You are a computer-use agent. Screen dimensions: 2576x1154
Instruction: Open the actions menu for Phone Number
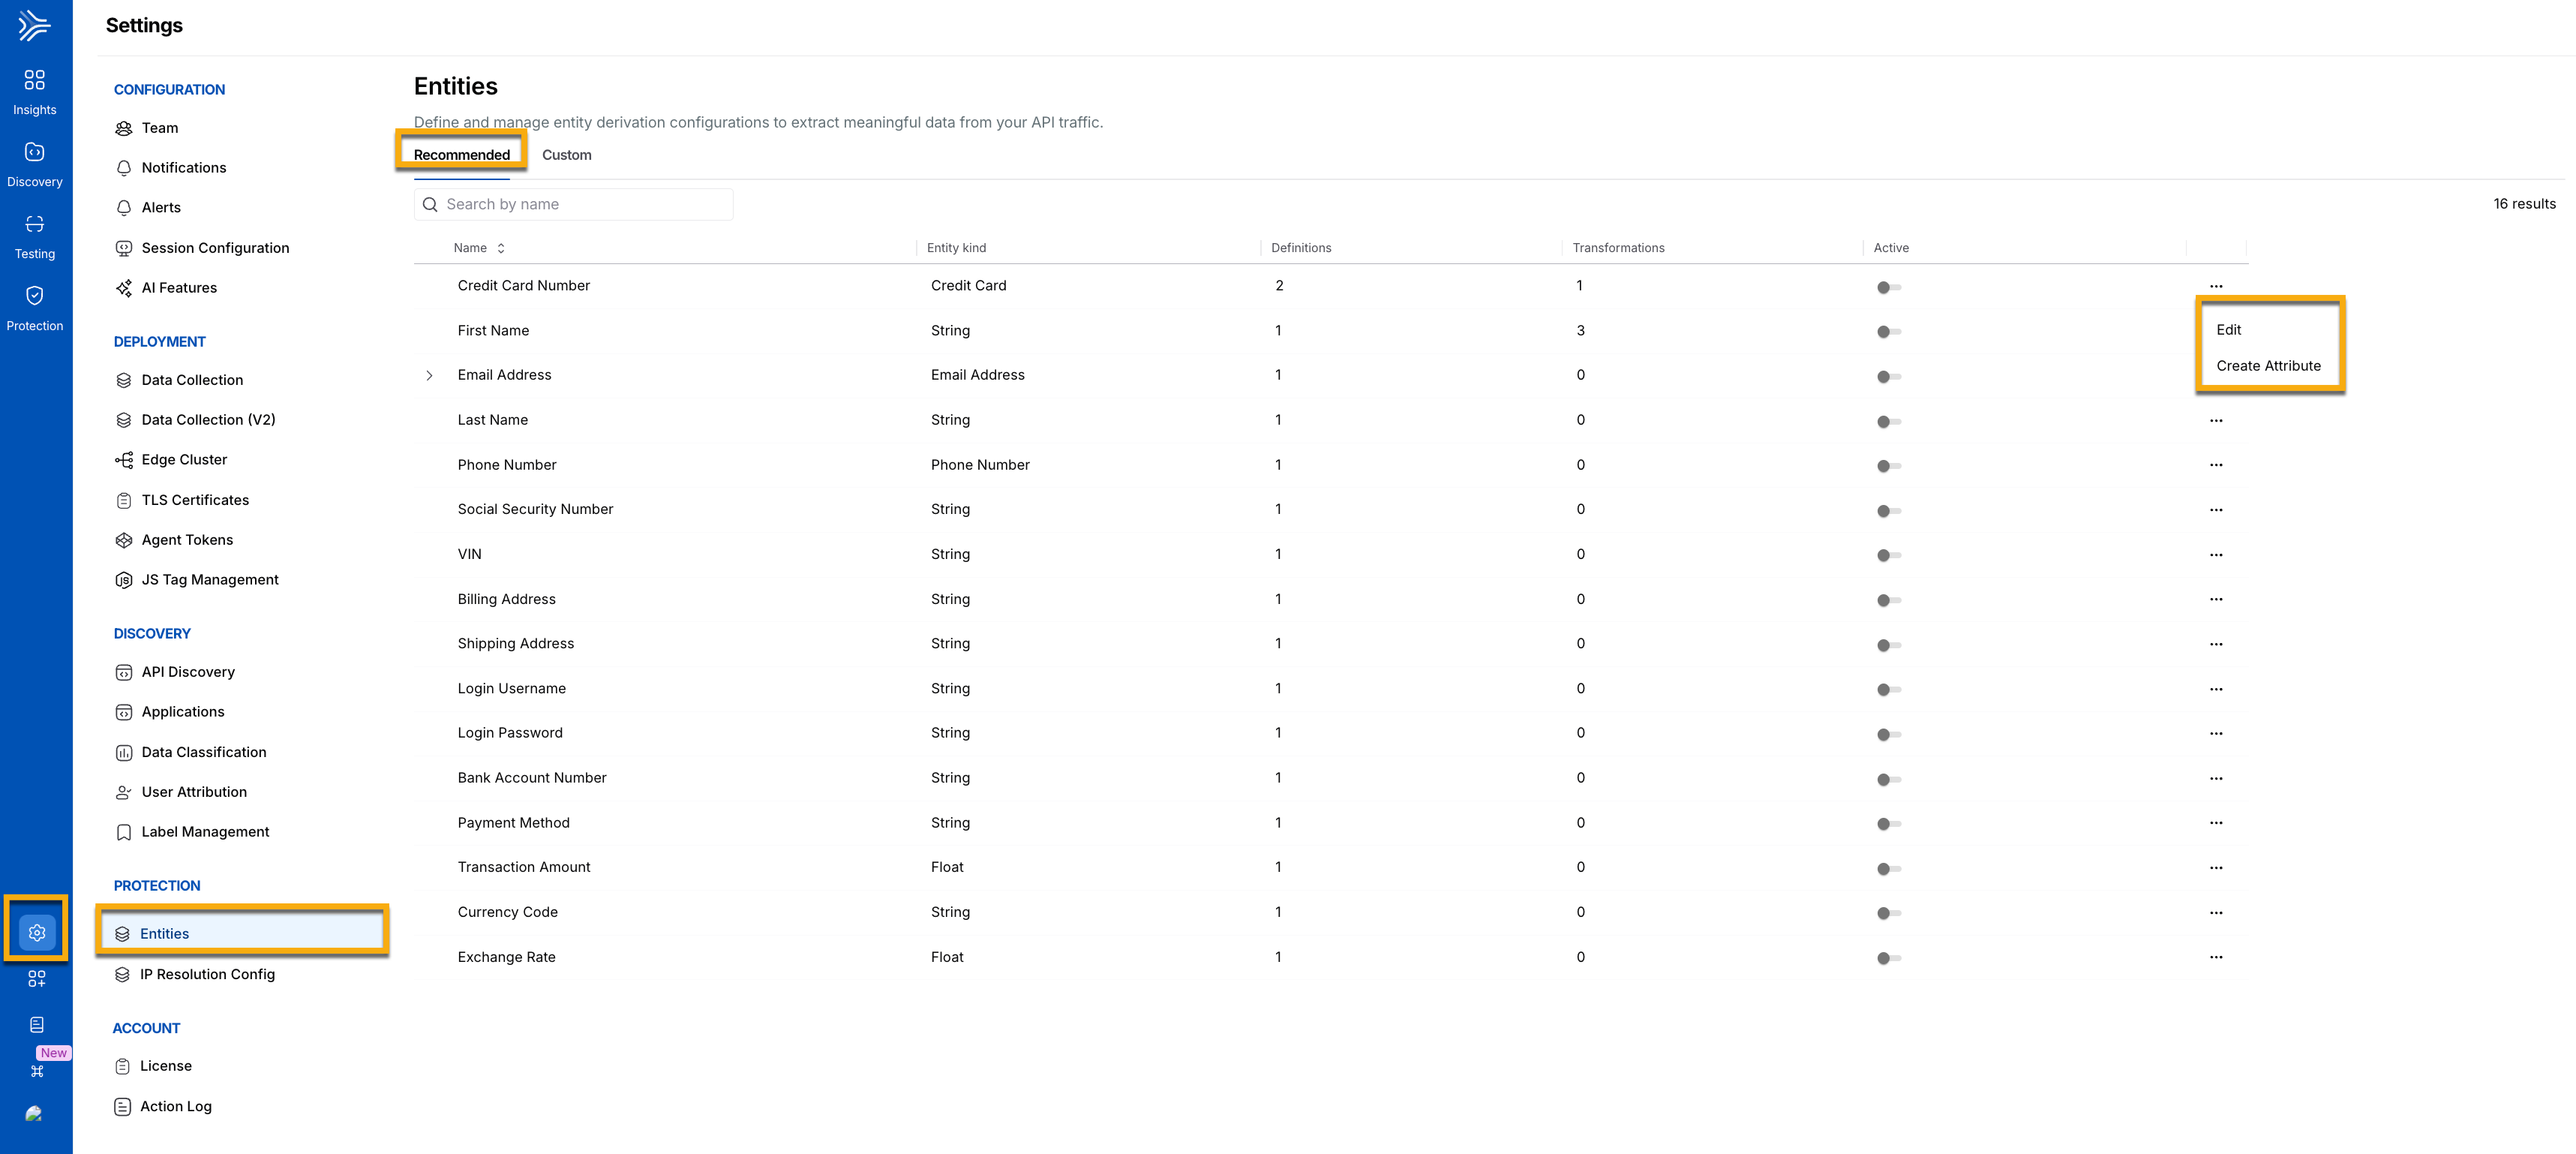click(2216, 465)
